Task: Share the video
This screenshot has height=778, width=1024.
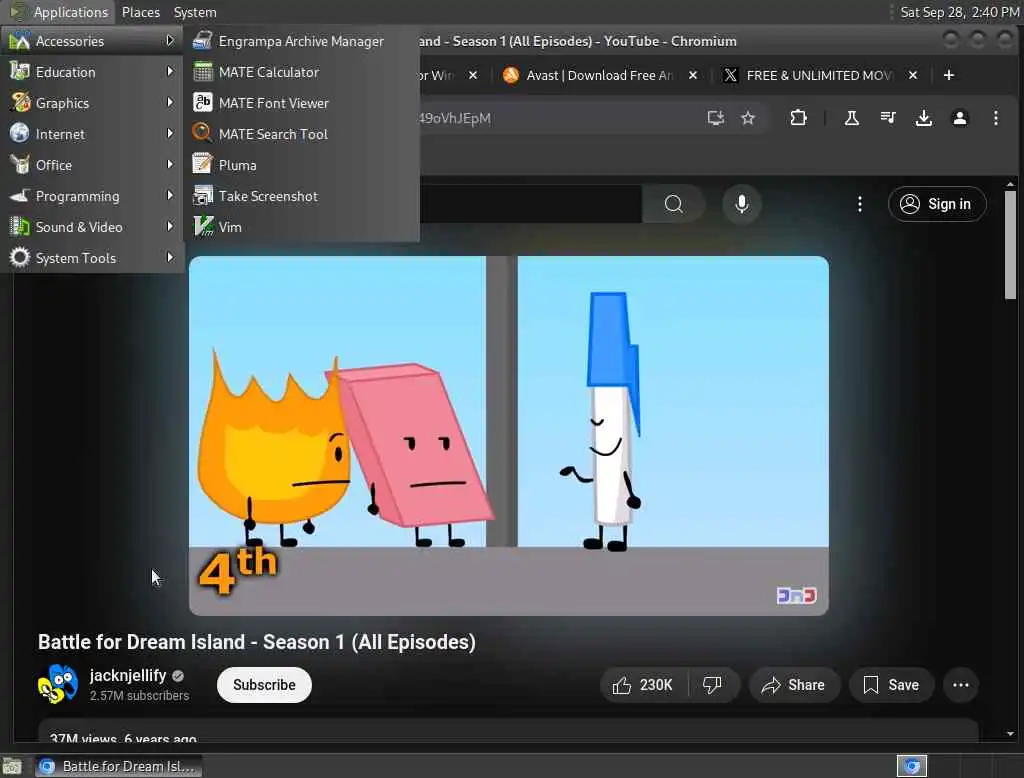Action: coord(793,685)
